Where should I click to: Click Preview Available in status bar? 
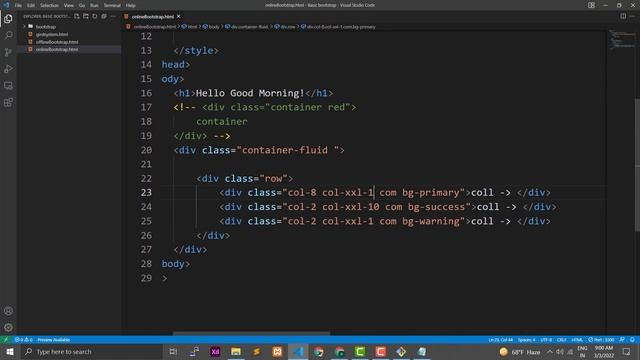click(53, 340)
